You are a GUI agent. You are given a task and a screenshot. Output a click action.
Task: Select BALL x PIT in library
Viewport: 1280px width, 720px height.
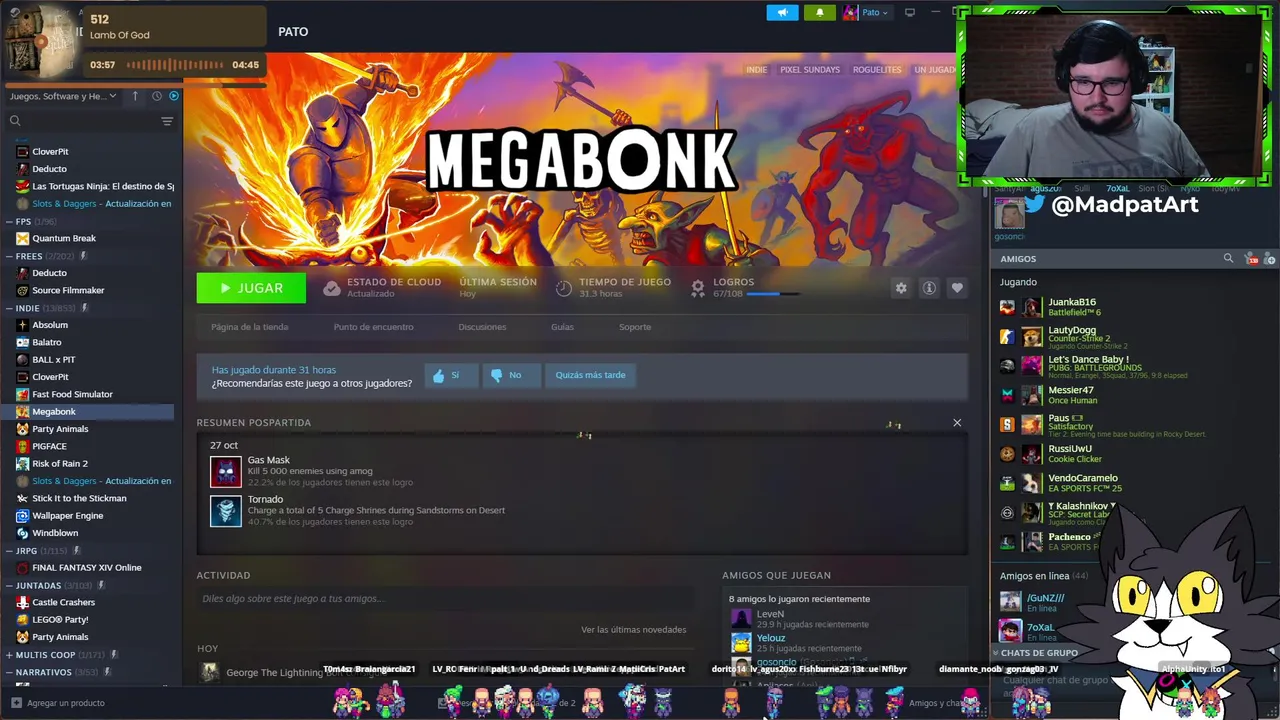(x=54, y=359)
